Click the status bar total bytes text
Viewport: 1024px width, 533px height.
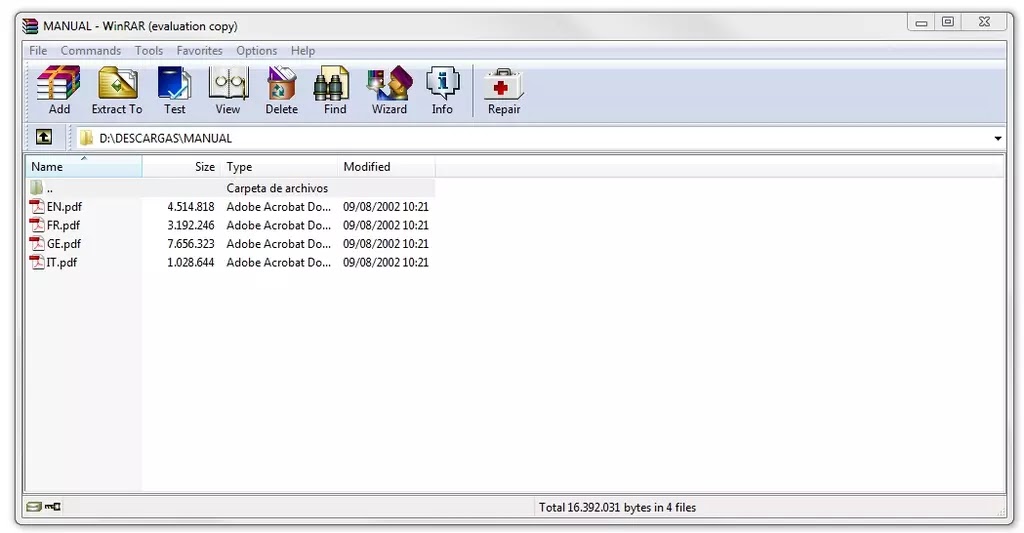[x=617, y=507]
